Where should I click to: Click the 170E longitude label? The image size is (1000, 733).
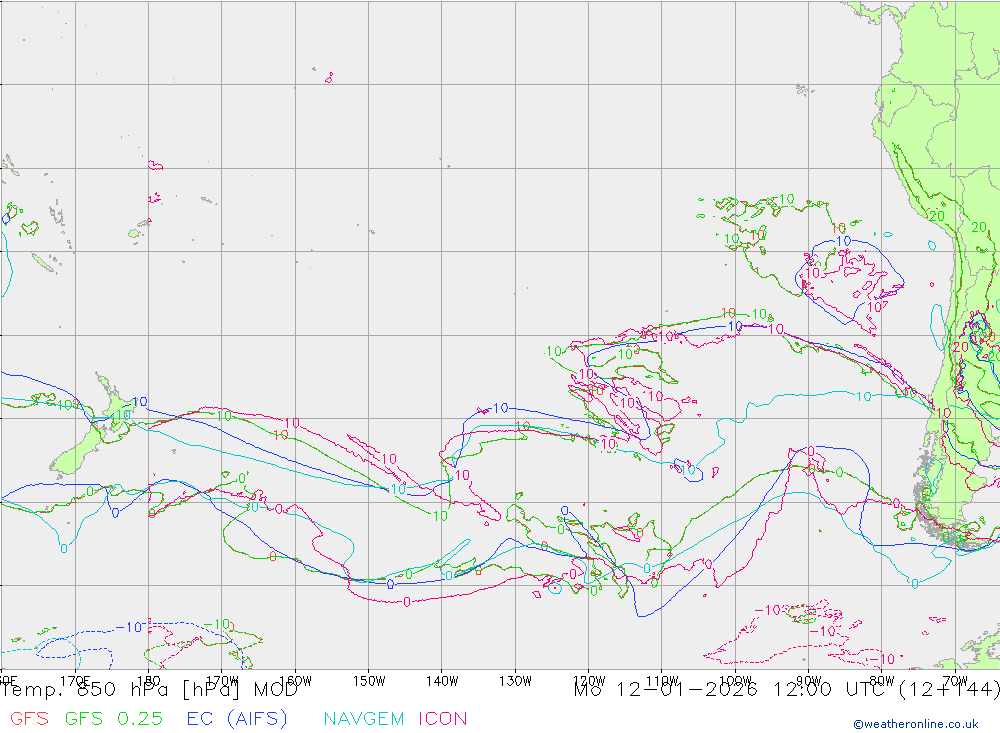75,680
